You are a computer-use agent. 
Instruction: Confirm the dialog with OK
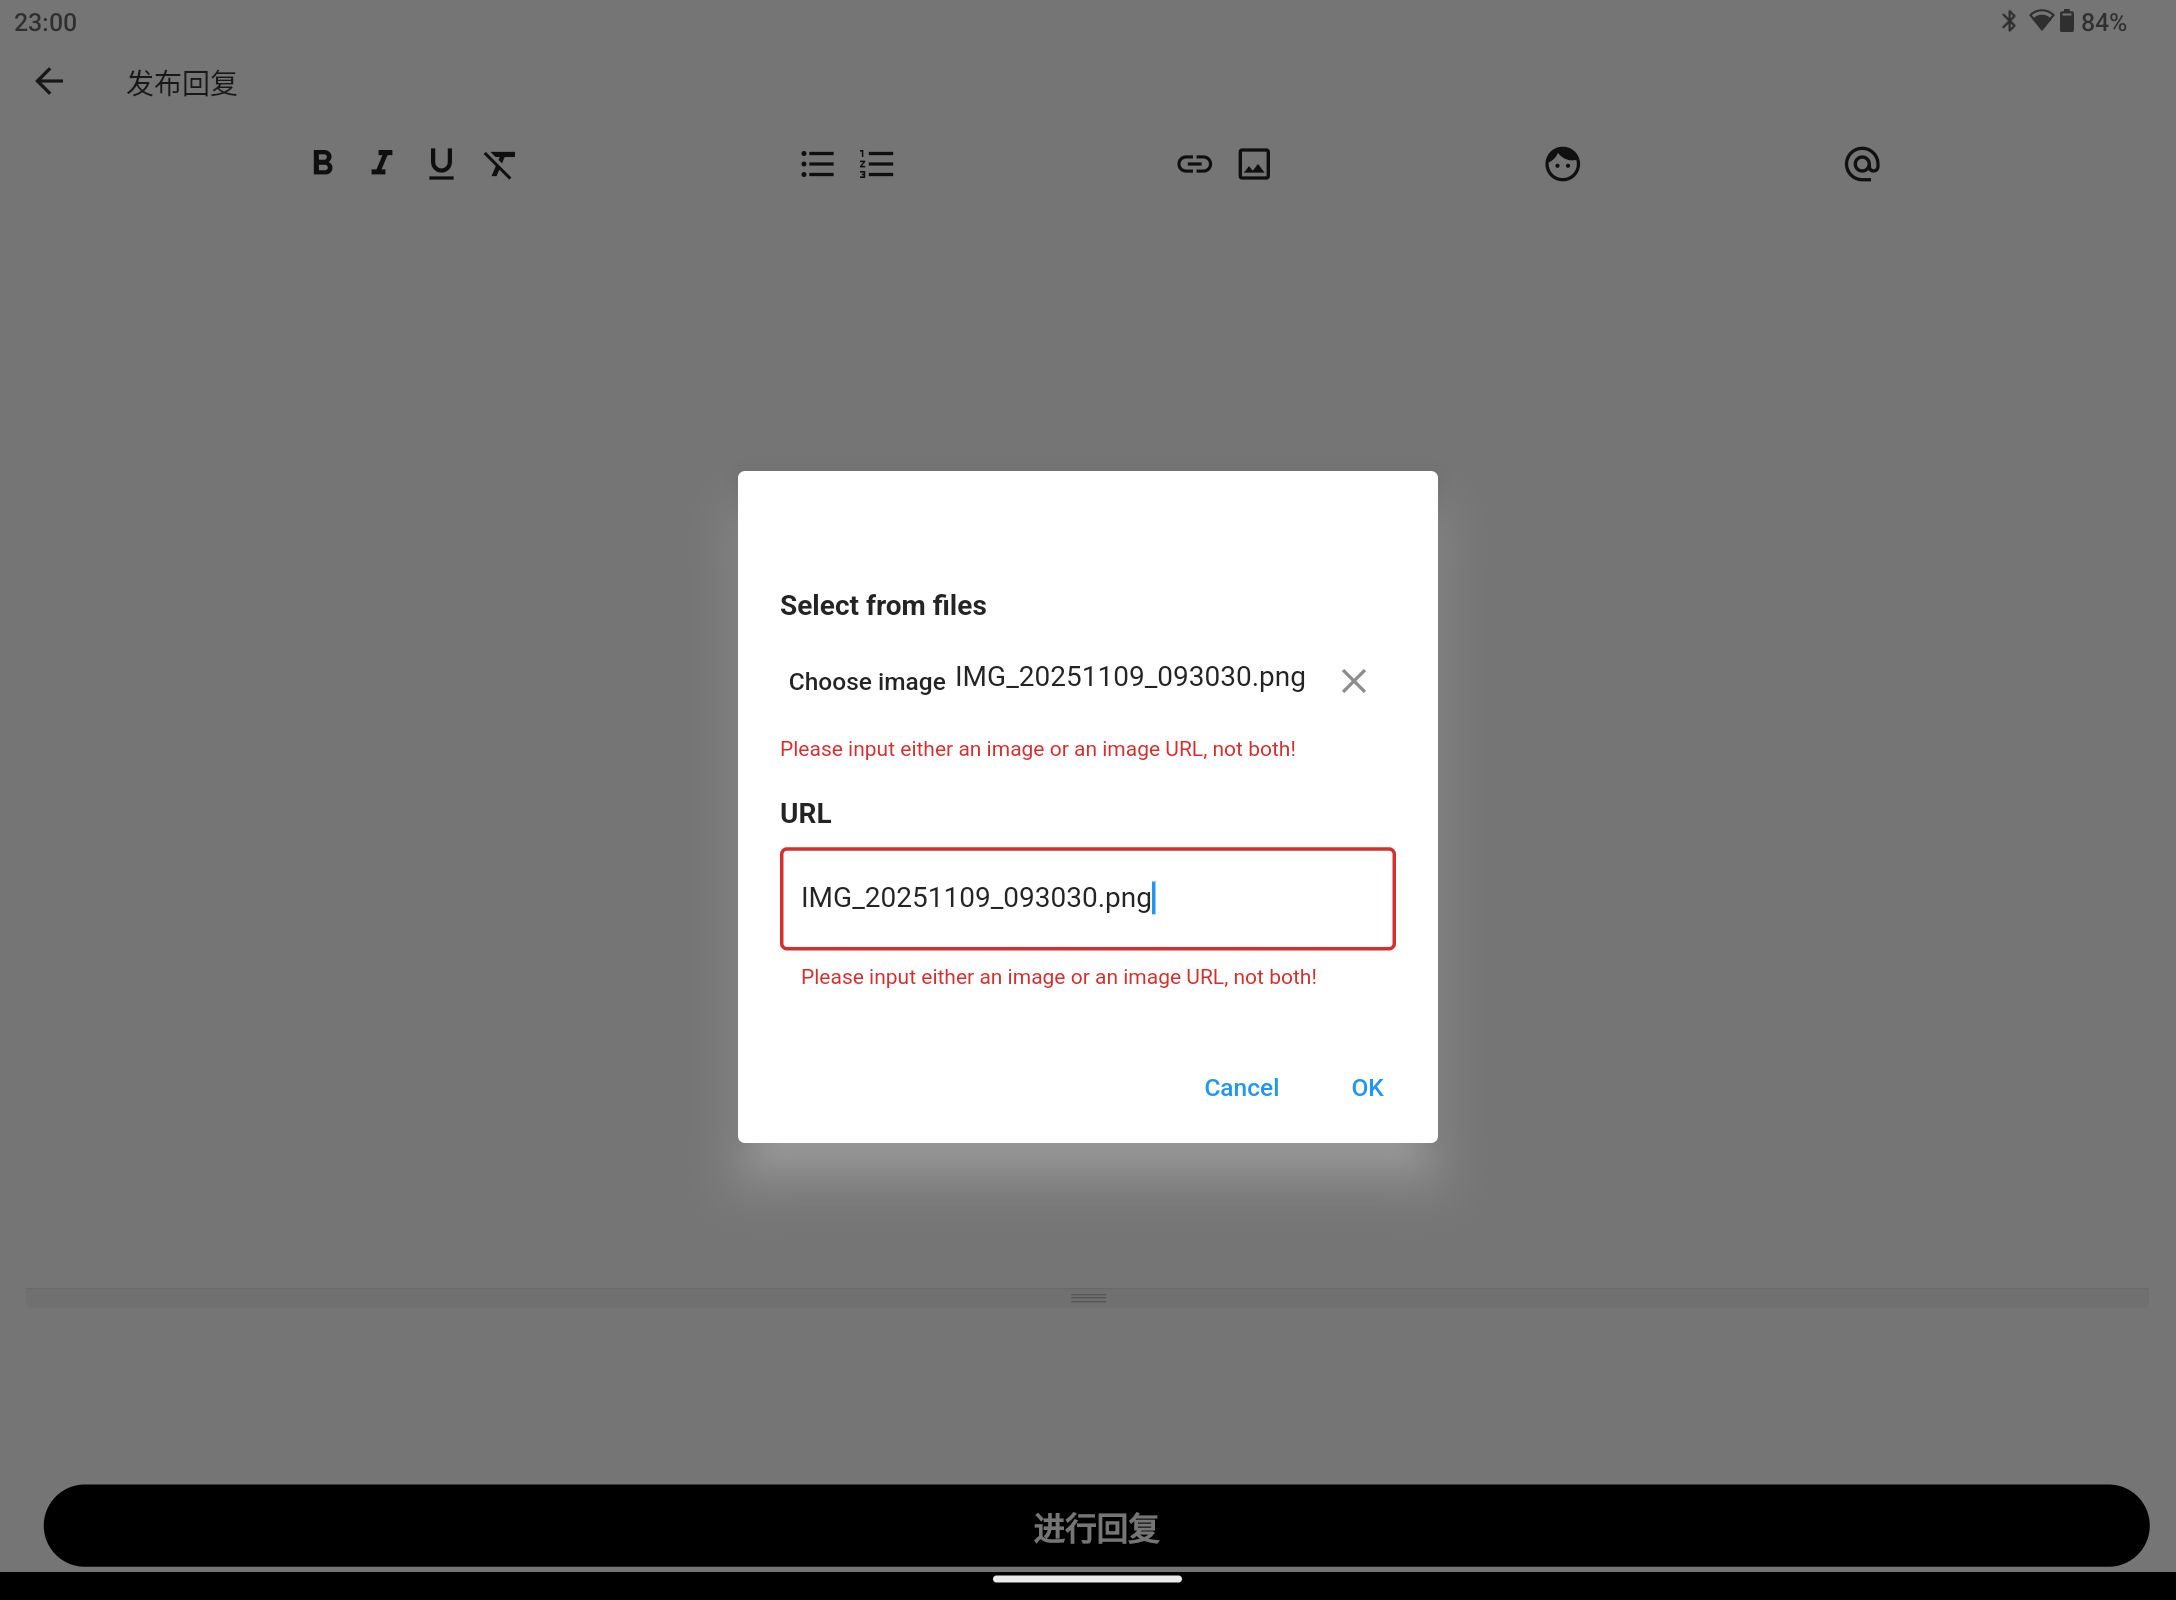pyautogui.click(x=1366, y=1087)
